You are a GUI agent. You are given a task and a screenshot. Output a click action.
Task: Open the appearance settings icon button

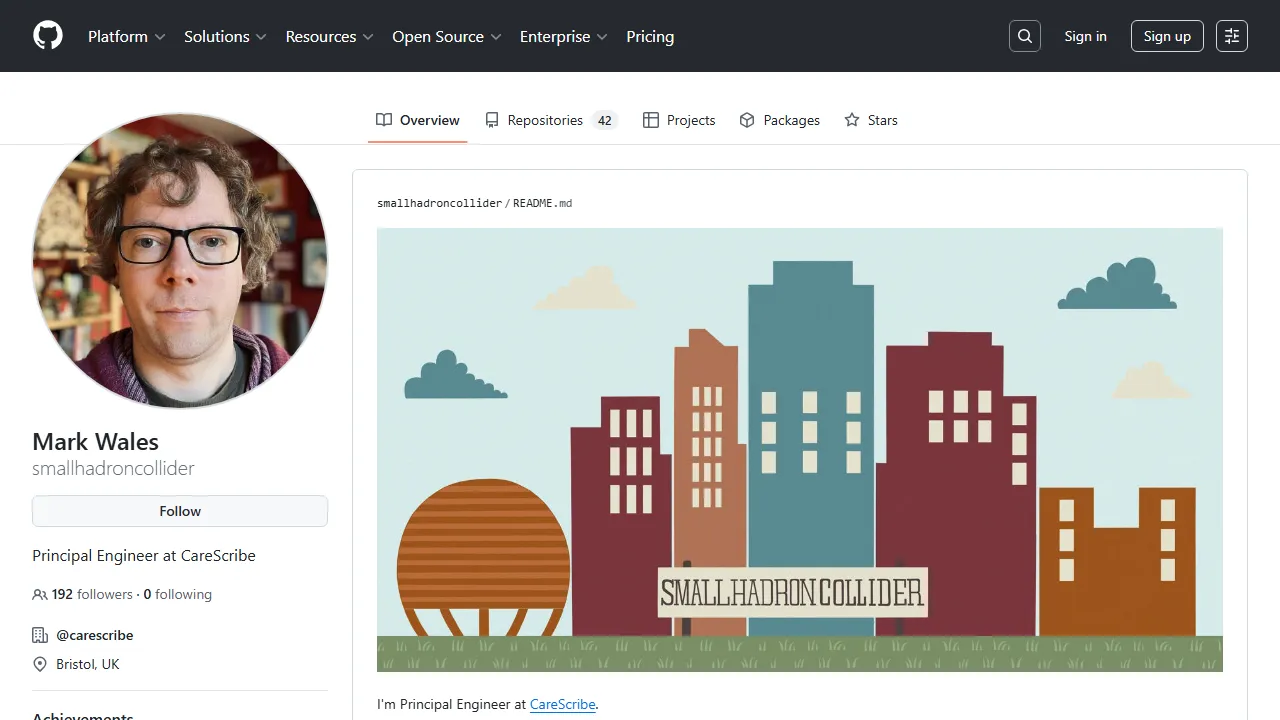click(1232, 36)
